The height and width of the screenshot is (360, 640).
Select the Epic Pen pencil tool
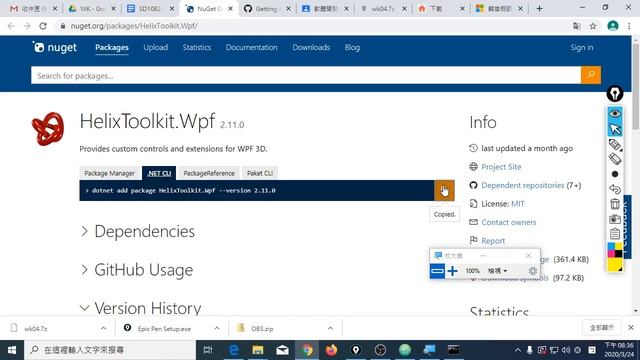click(x=615, y=144)
